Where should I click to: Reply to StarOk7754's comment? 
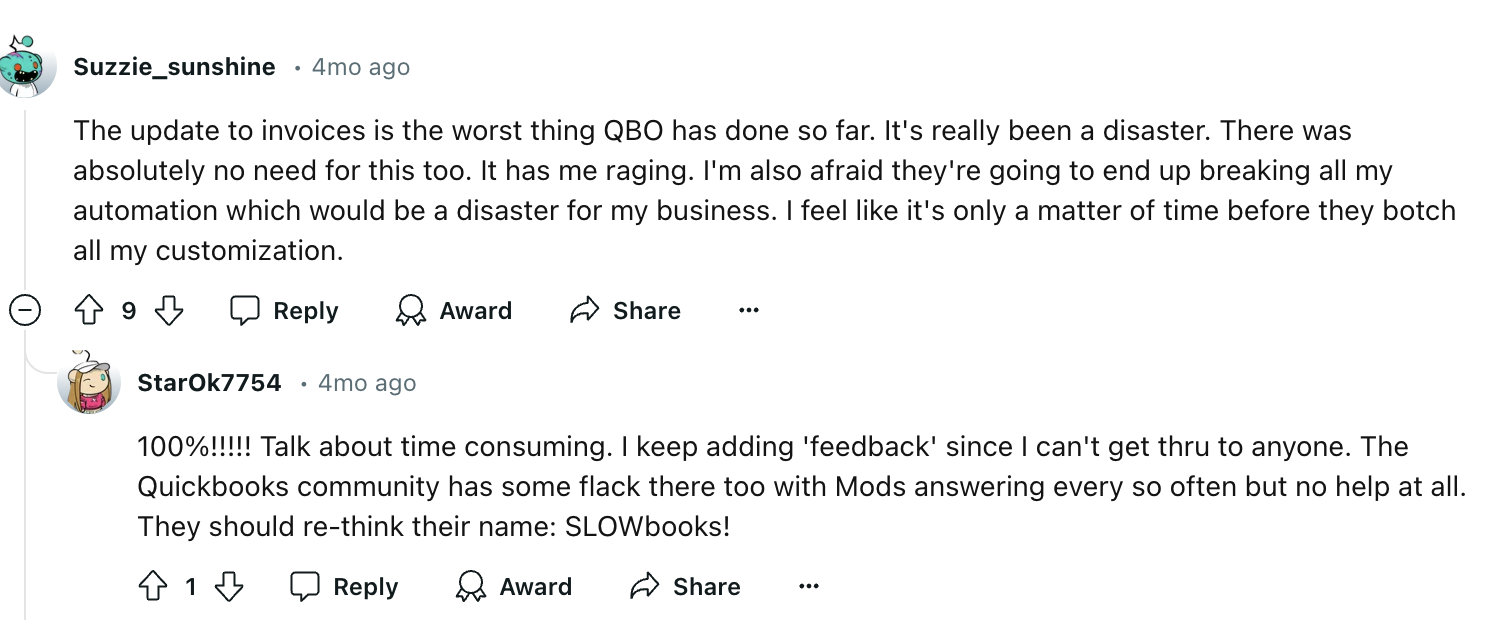pyautogui.click(x=345, y=587)
